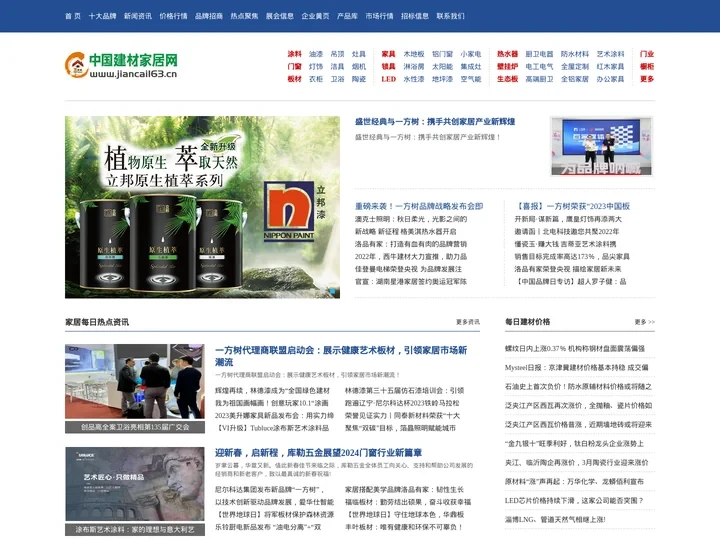Viewport: 720px width, 540px height.
Task: Open 全屋定制 category link
Action: [574, 67]
